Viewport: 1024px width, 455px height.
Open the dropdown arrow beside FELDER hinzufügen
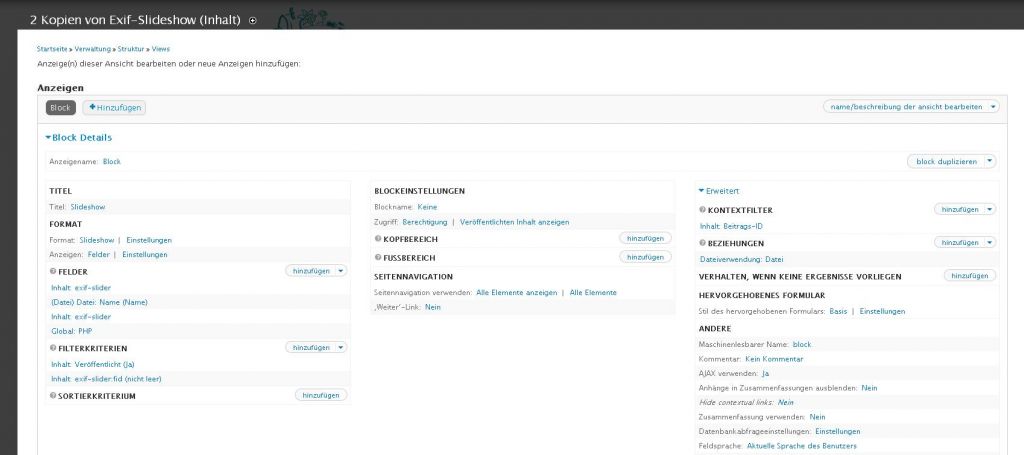tap(341, 271)
